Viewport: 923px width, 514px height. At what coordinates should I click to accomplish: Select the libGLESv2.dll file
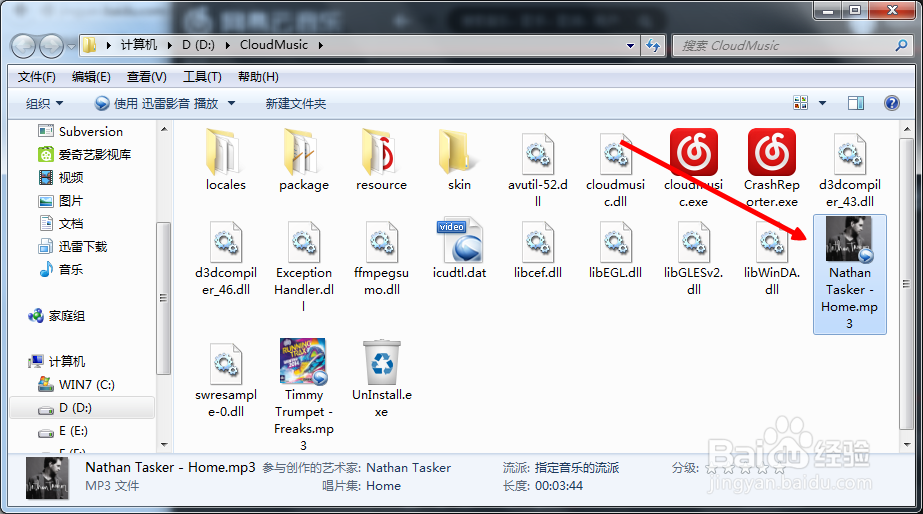693,258
